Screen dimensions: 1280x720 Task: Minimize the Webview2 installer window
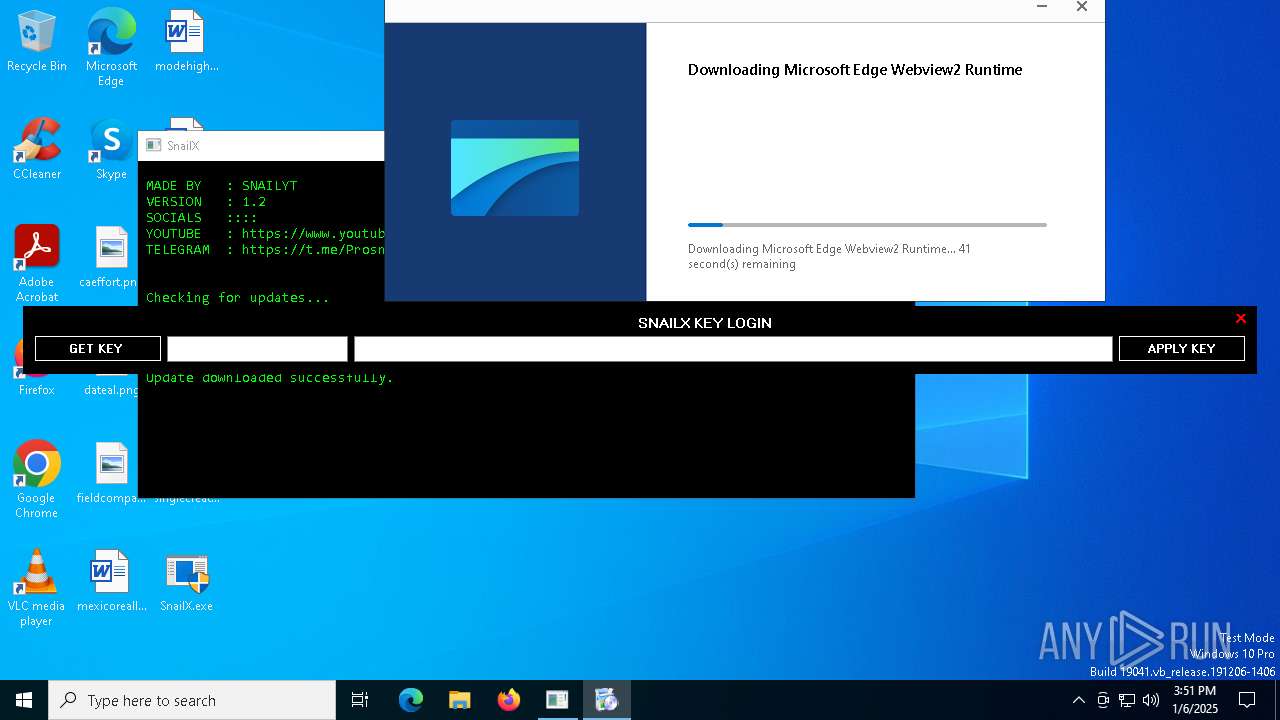[x=1041, y=8]
